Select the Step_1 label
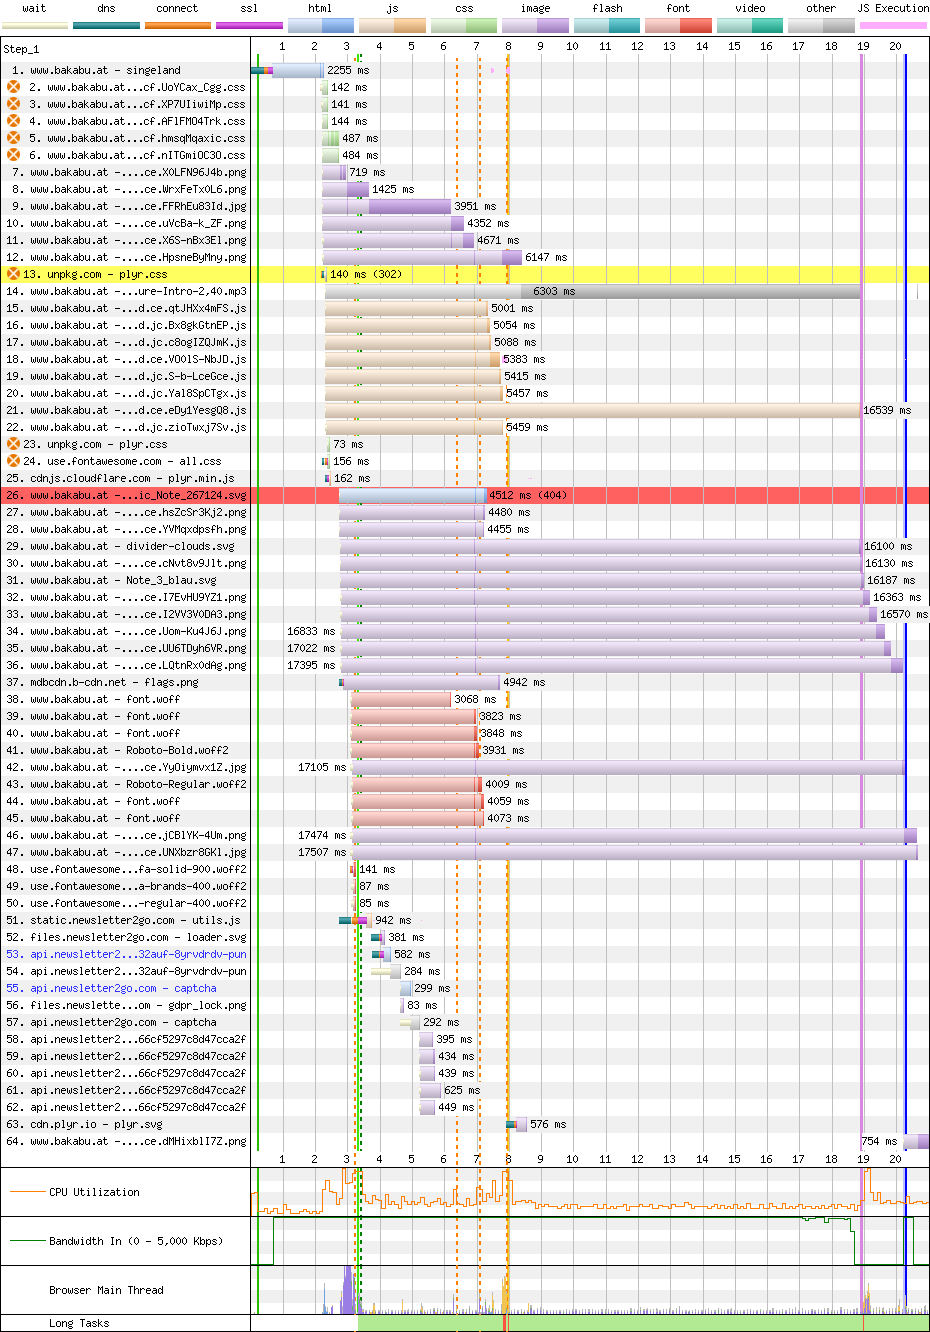The width and height of the screenshot is (930, 1332). pyautogui.click(x=21, y=49)
